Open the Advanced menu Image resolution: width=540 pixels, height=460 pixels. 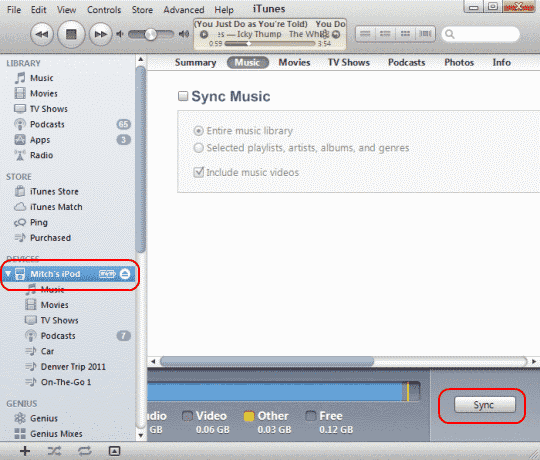click(x=184, y=10)
